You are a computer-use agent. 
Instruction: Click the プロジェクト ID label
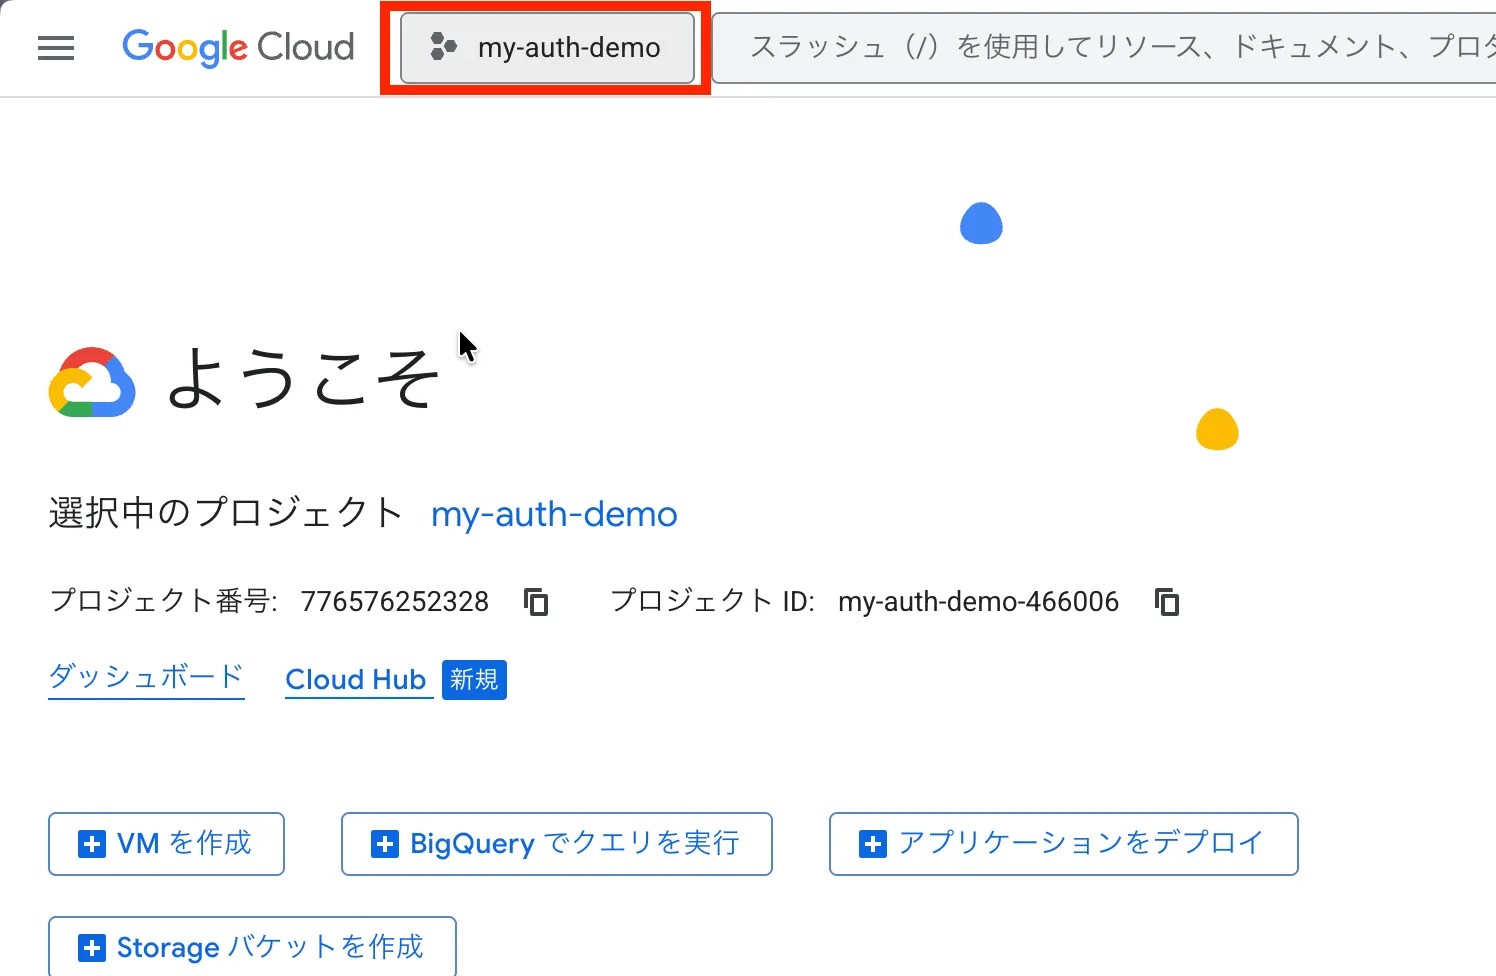713,601
